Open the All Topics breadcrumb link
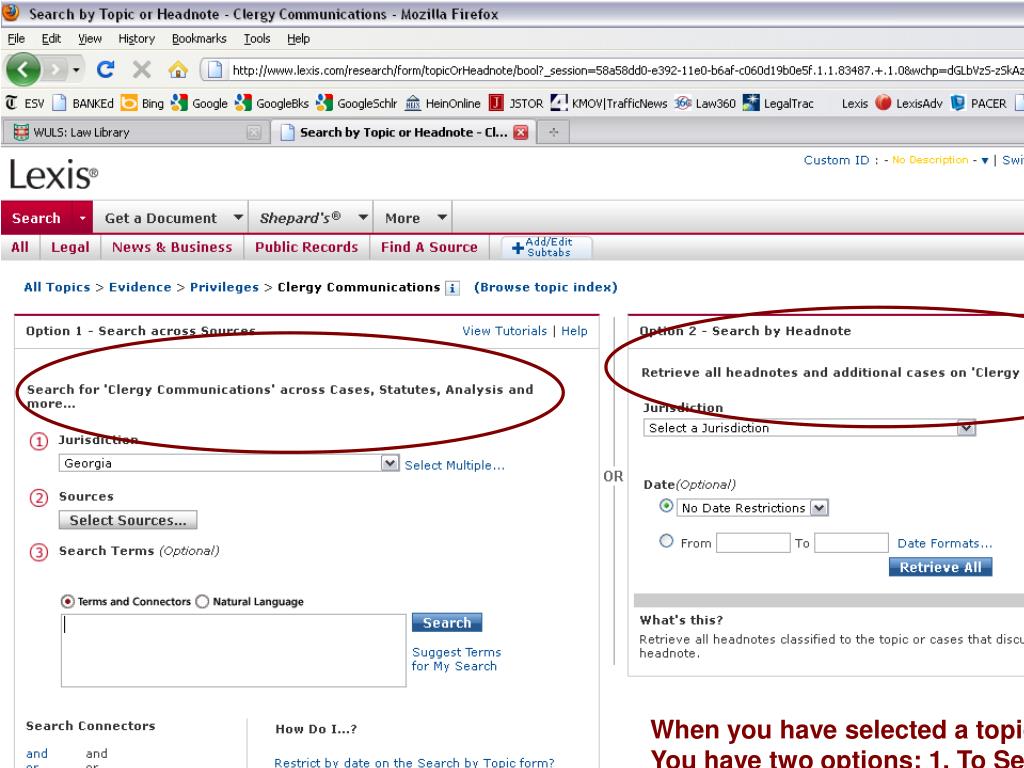The height and width of the screenshot is (768, 1024). point(57,287)
